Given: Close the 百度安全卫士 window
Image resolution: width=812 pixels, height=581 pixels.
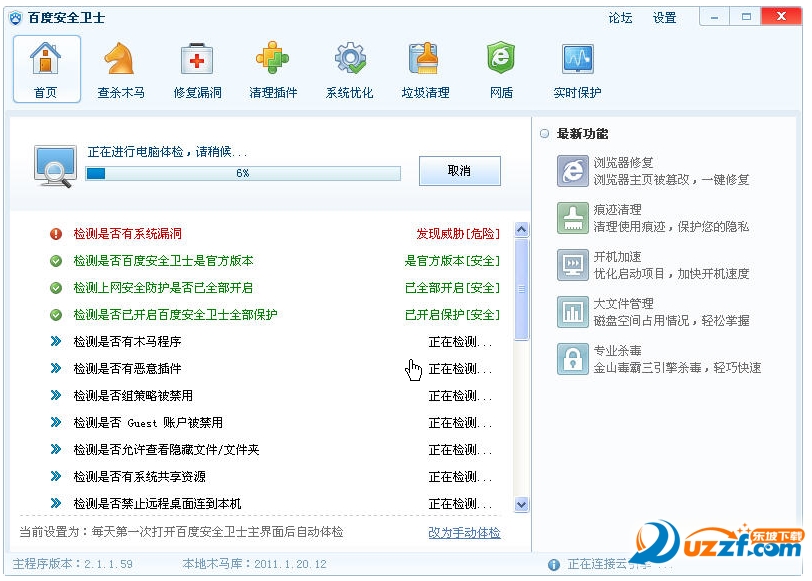Looking at the screenshot, I should pyautogui.click(x=781, y=17).
